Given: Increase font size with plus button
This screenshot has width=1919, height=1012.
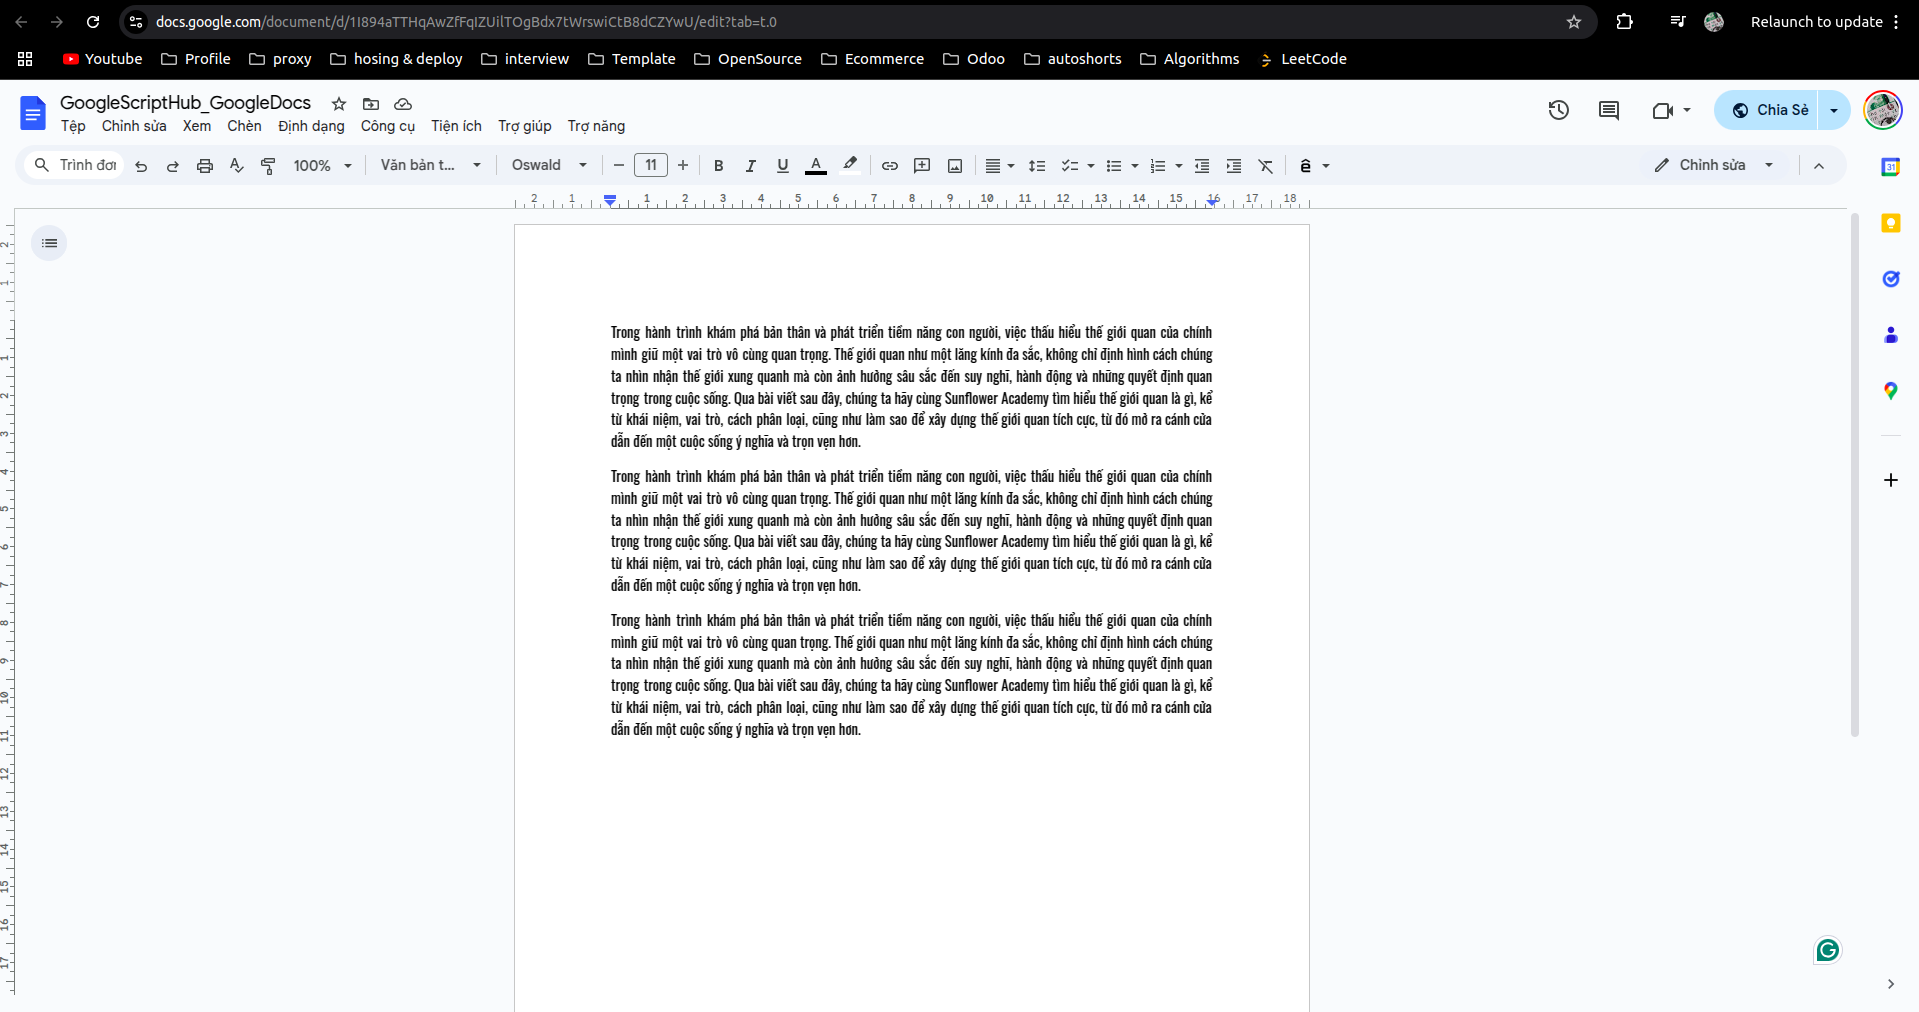Looking at the screenshot, I should pos(683,165).
